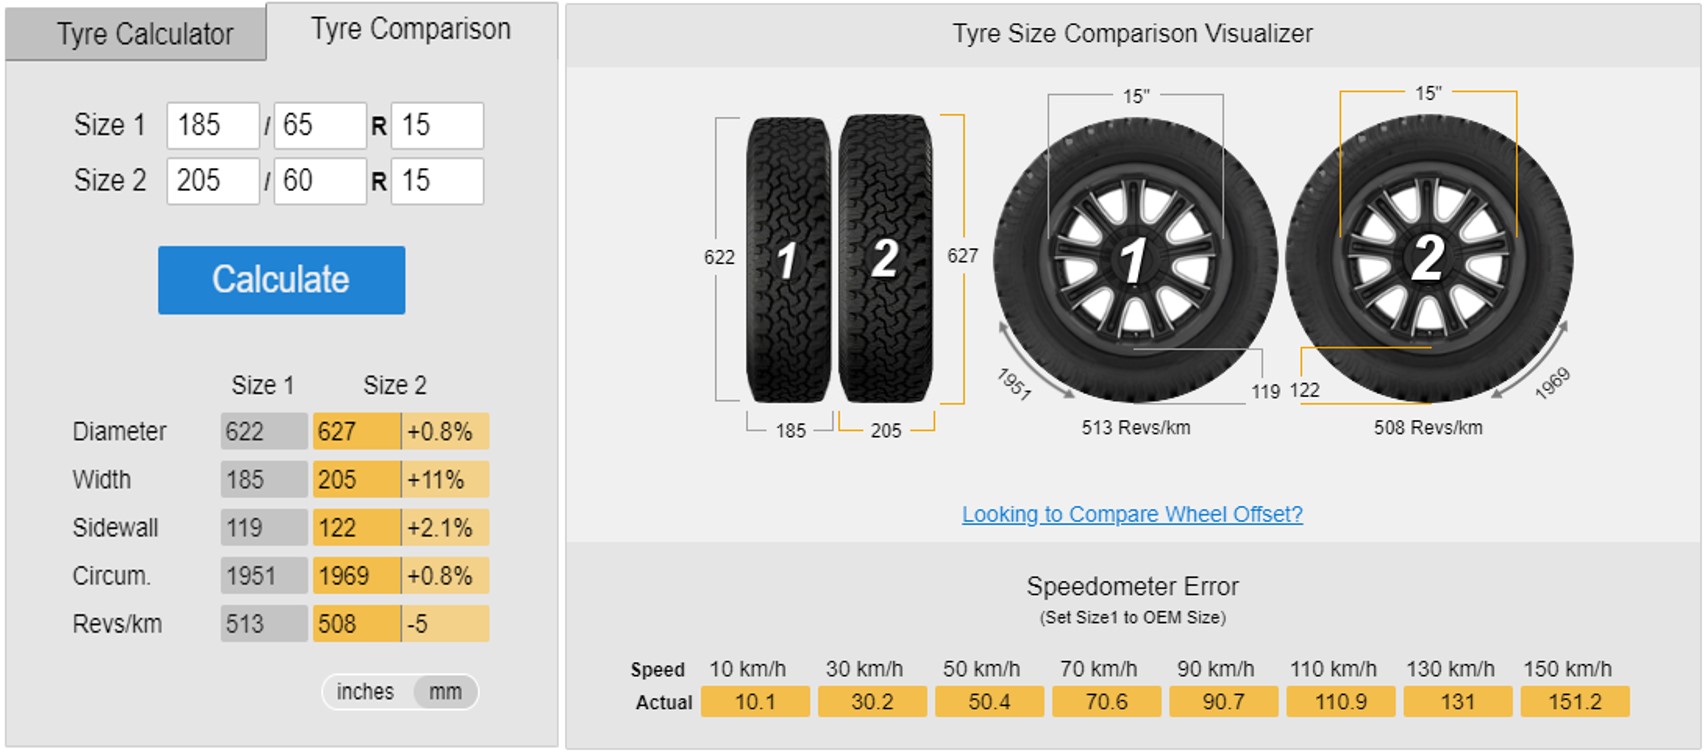
Task: Click the Size 2 Revs/km value 508
Action: click(x=355, y=624)
